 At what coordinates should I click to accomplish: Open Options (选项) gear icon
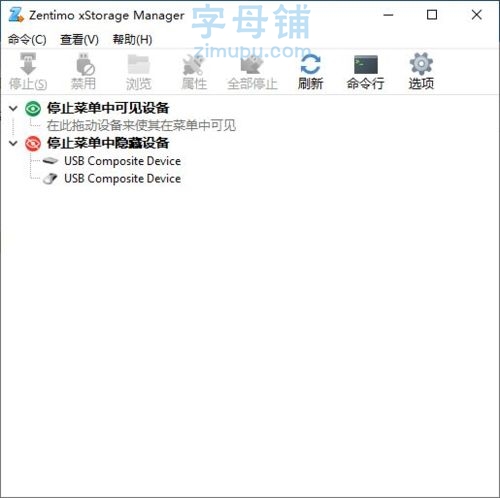tap(421, 64)
